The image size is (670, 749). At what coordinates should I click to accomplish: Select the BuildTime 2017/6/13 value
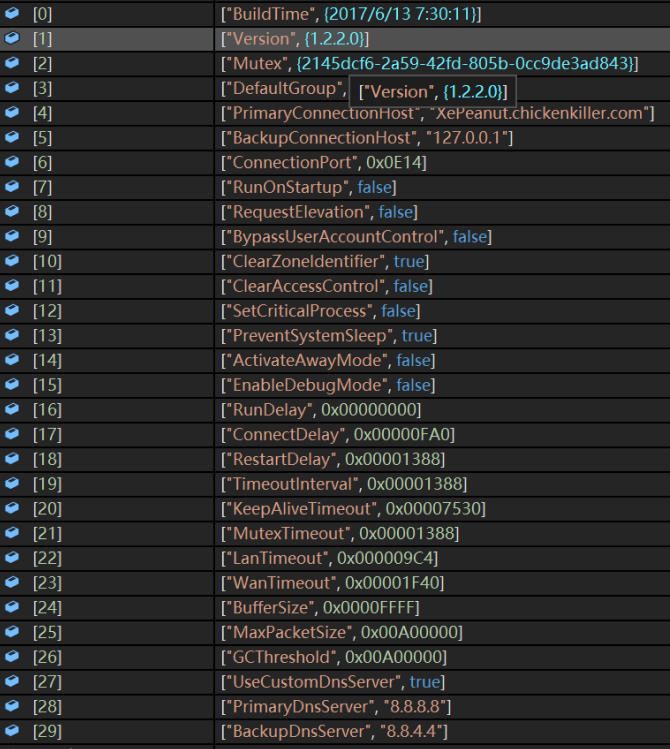tap(351, 14)
